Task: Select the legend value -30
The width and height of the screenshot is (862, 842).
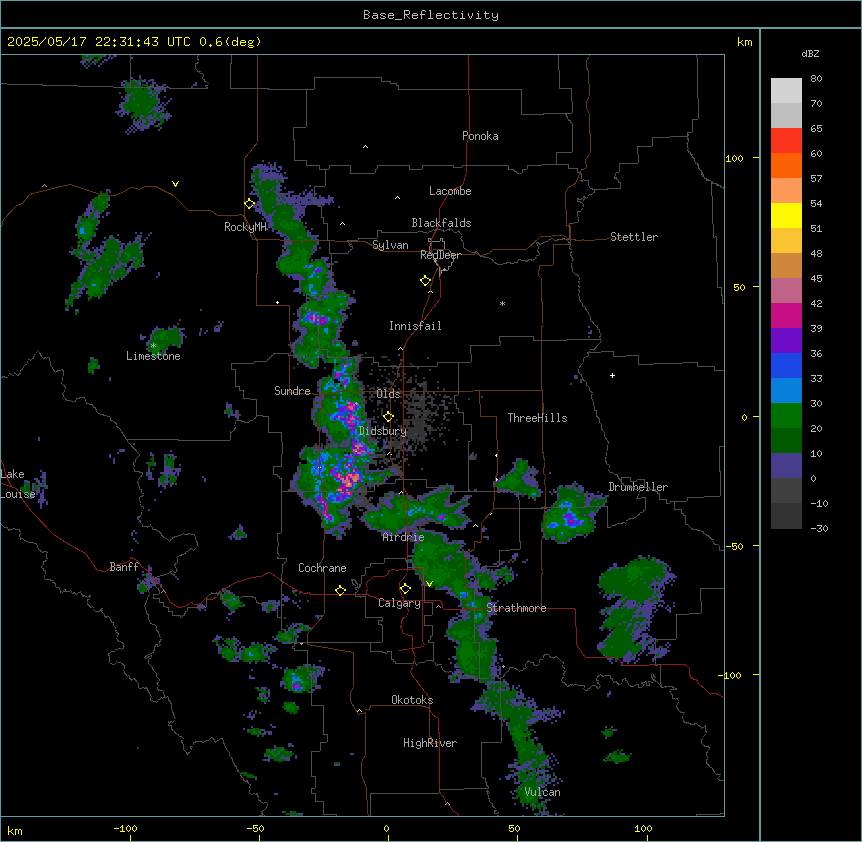Action: pyautogui.click(x=819, y=528)
